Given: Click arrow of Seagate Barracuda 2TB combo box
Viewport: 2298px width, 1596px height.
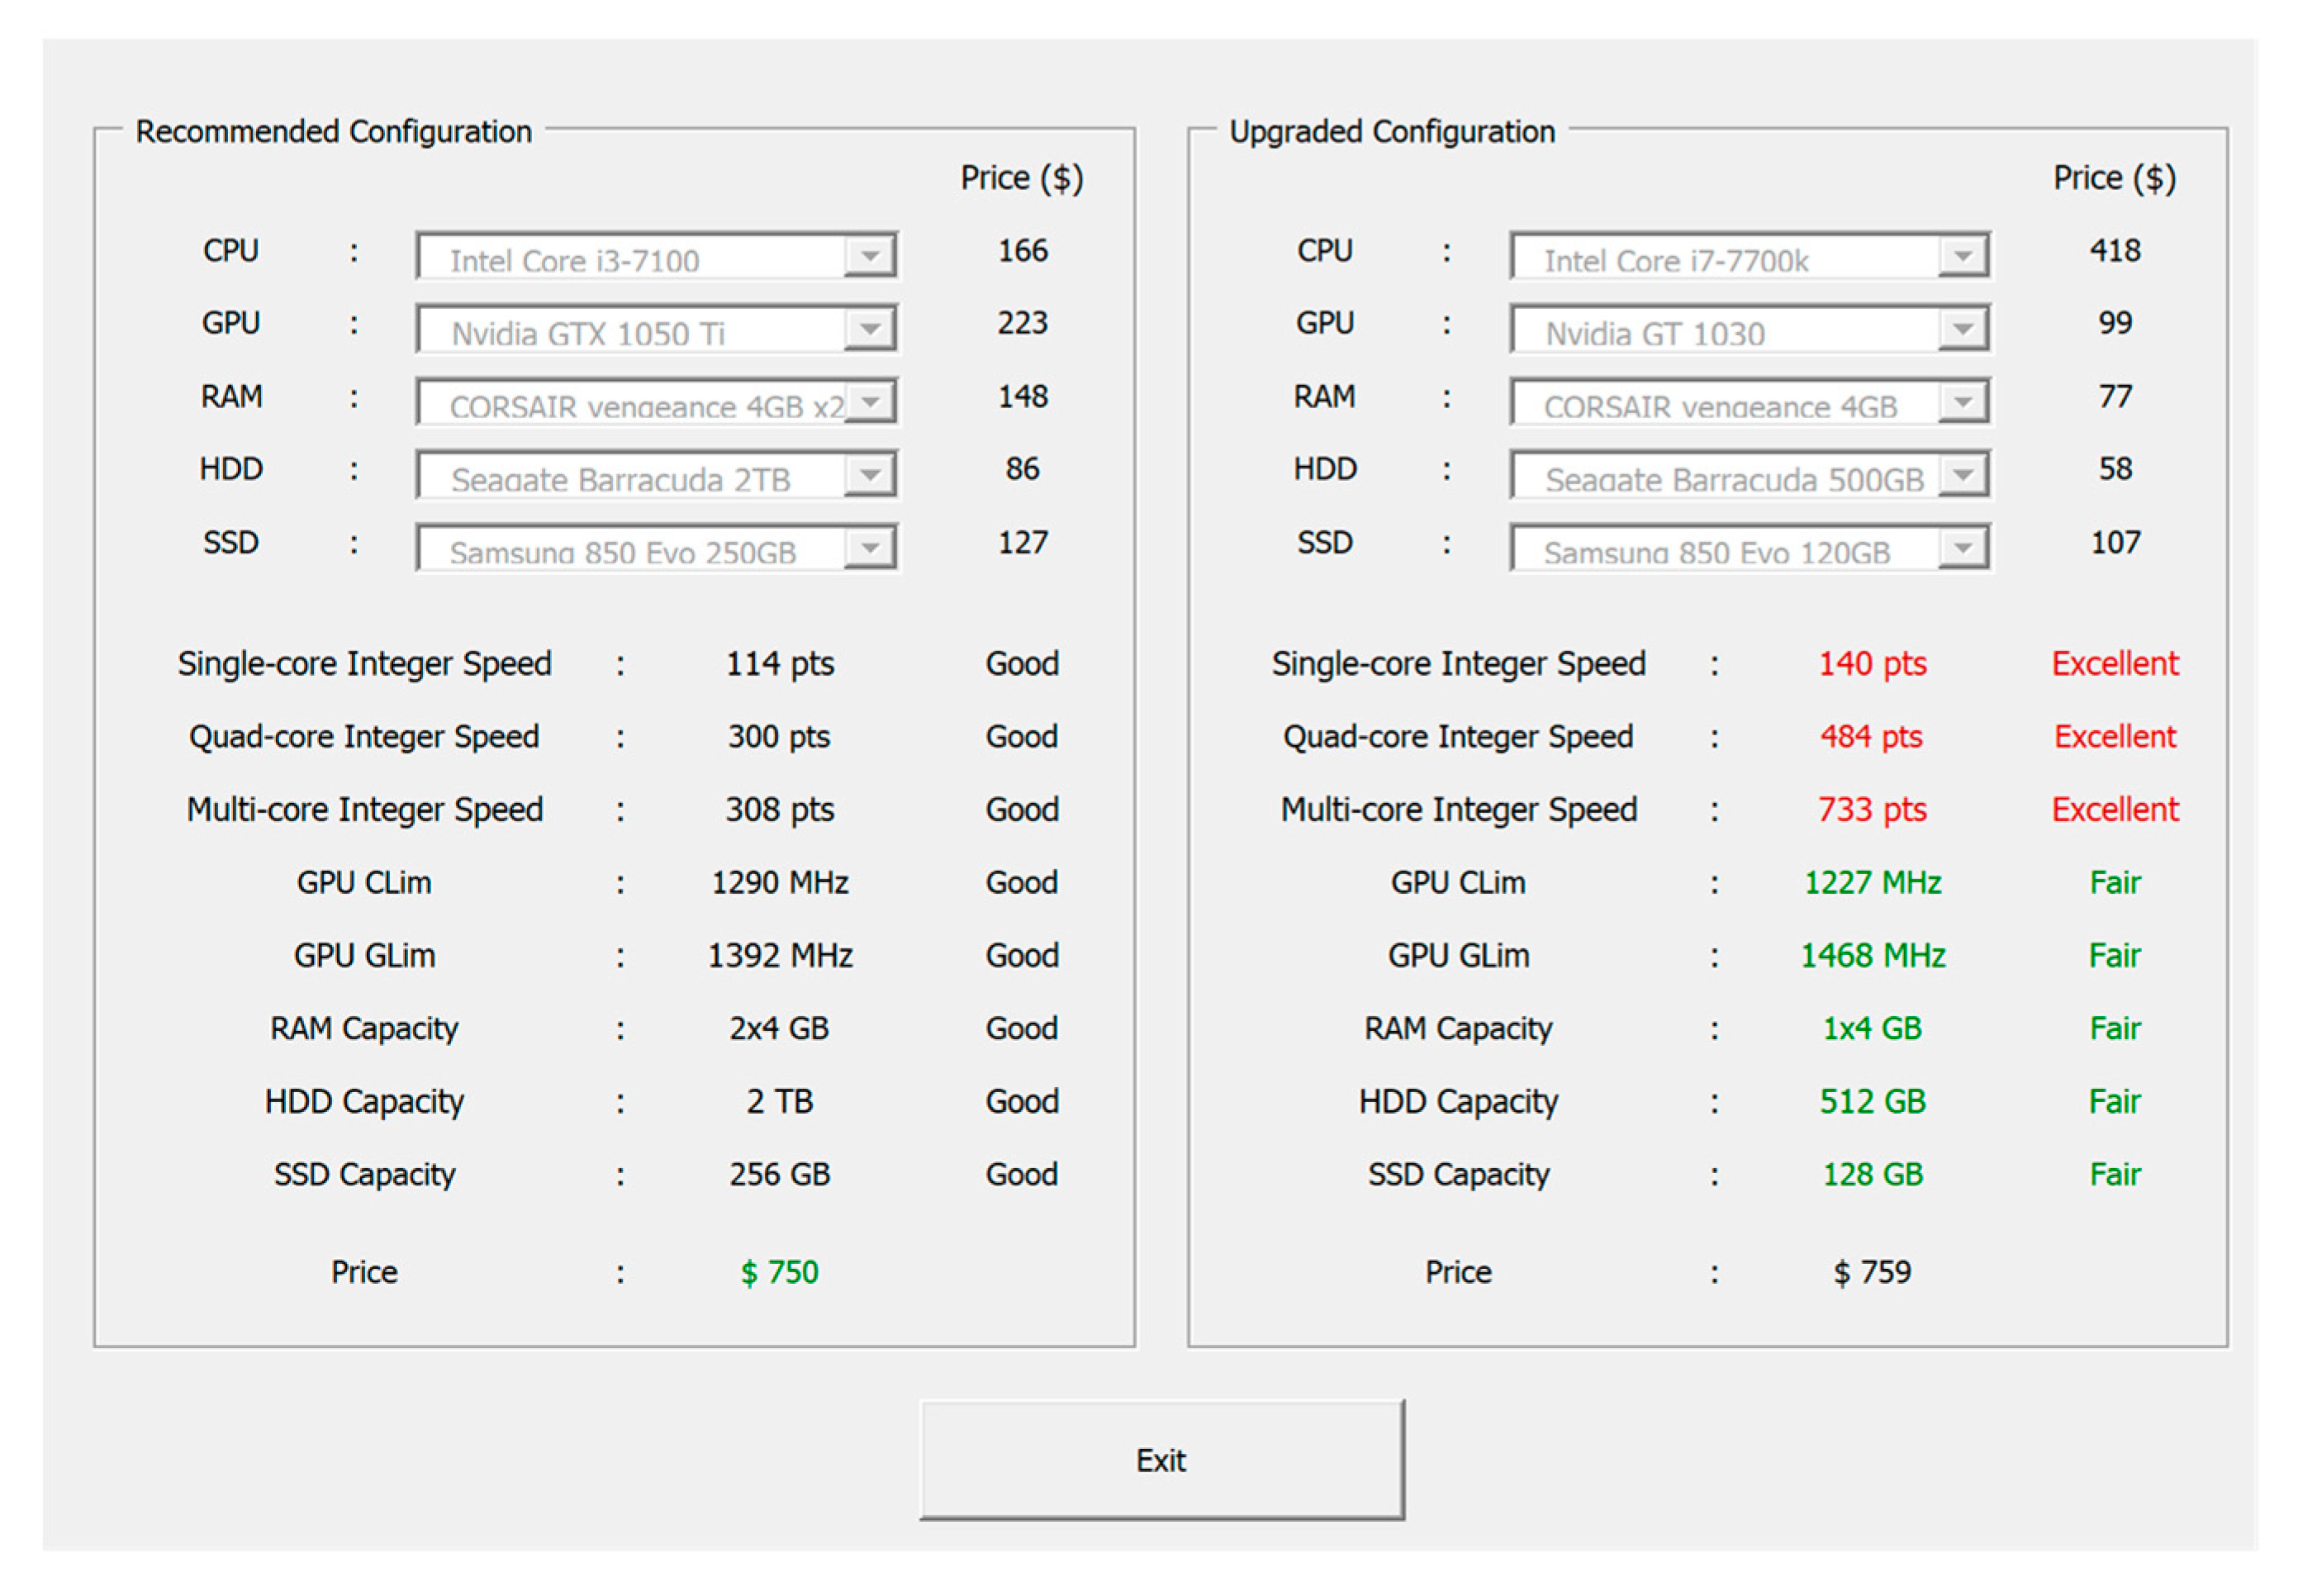Looking at the screenshot, I should coord(869,476).
